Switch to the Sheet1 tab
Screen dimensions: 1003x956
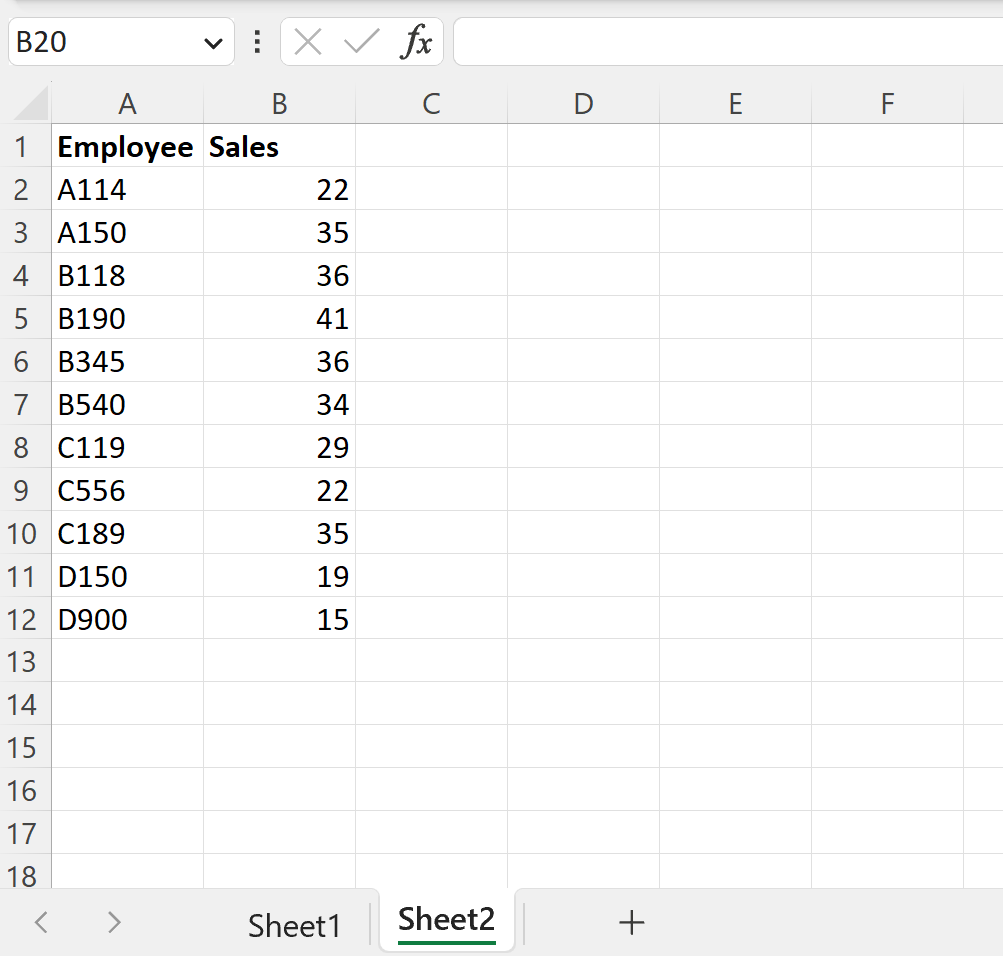click(x=294, y=925)
